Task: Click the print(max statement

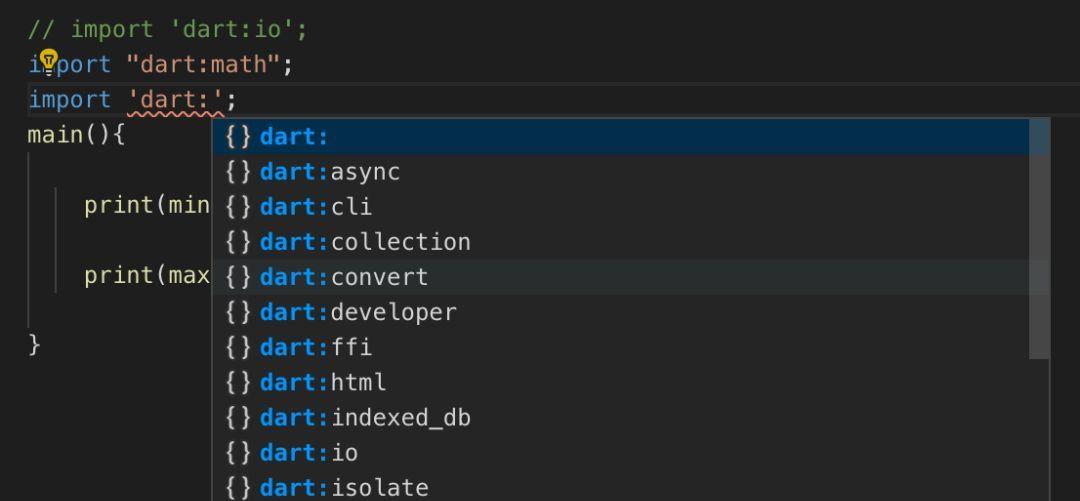Action: pos(147,276)
